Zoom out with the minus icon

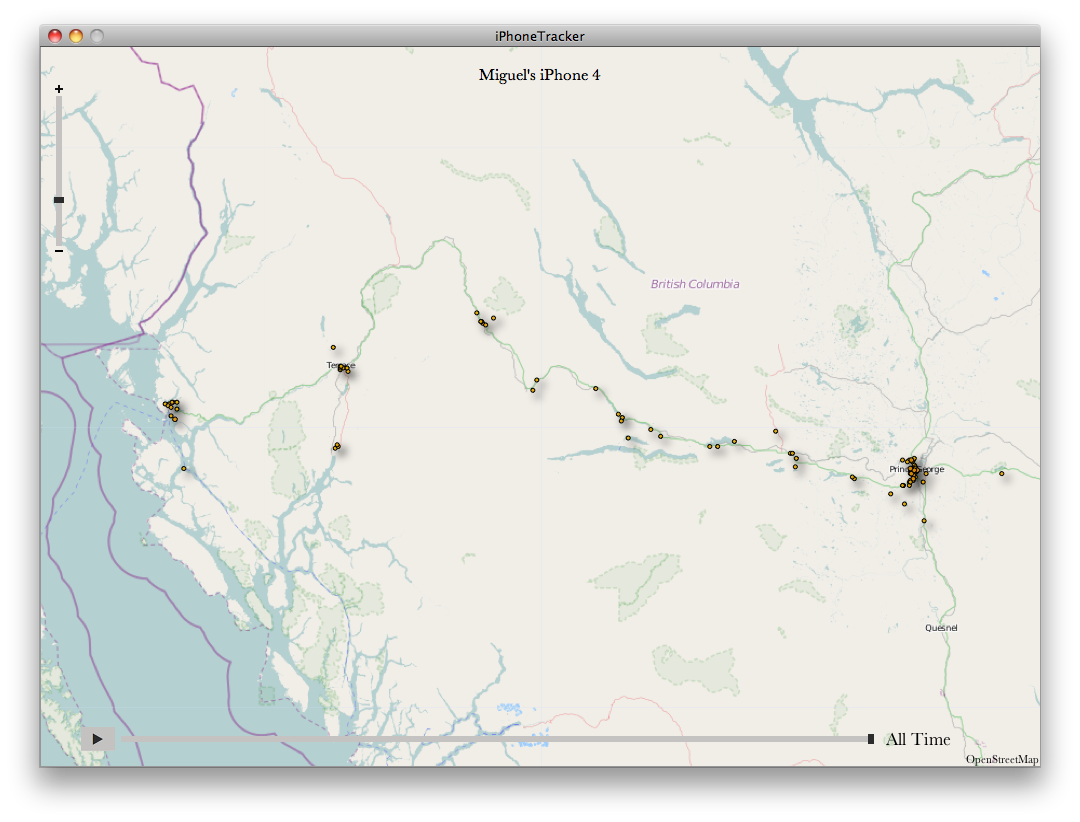coord(59,251)
